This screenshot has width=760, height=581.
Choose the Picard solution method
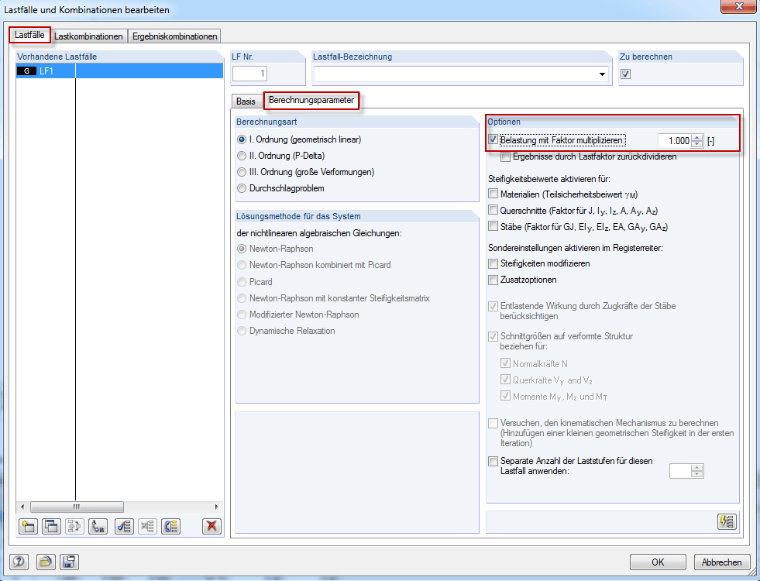[x=241, y=282]
